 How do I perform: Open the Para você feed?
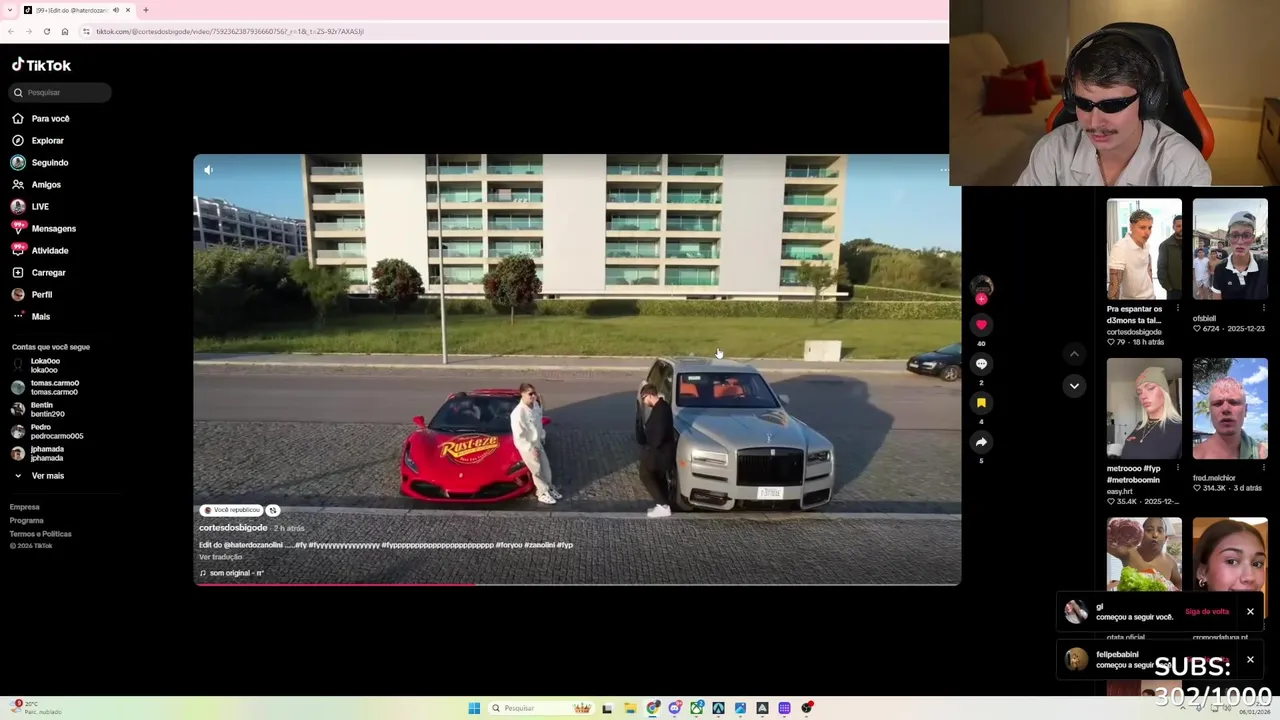click(40, 118)
